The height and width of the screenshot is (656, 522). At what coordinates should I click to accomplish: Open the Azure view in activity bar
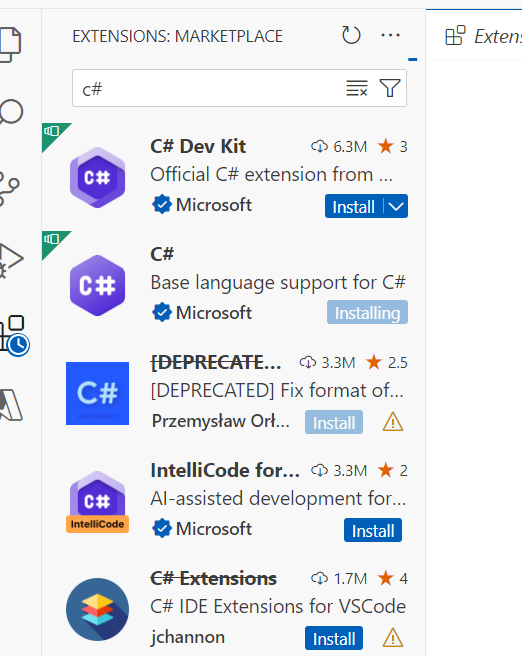(11, 404)
